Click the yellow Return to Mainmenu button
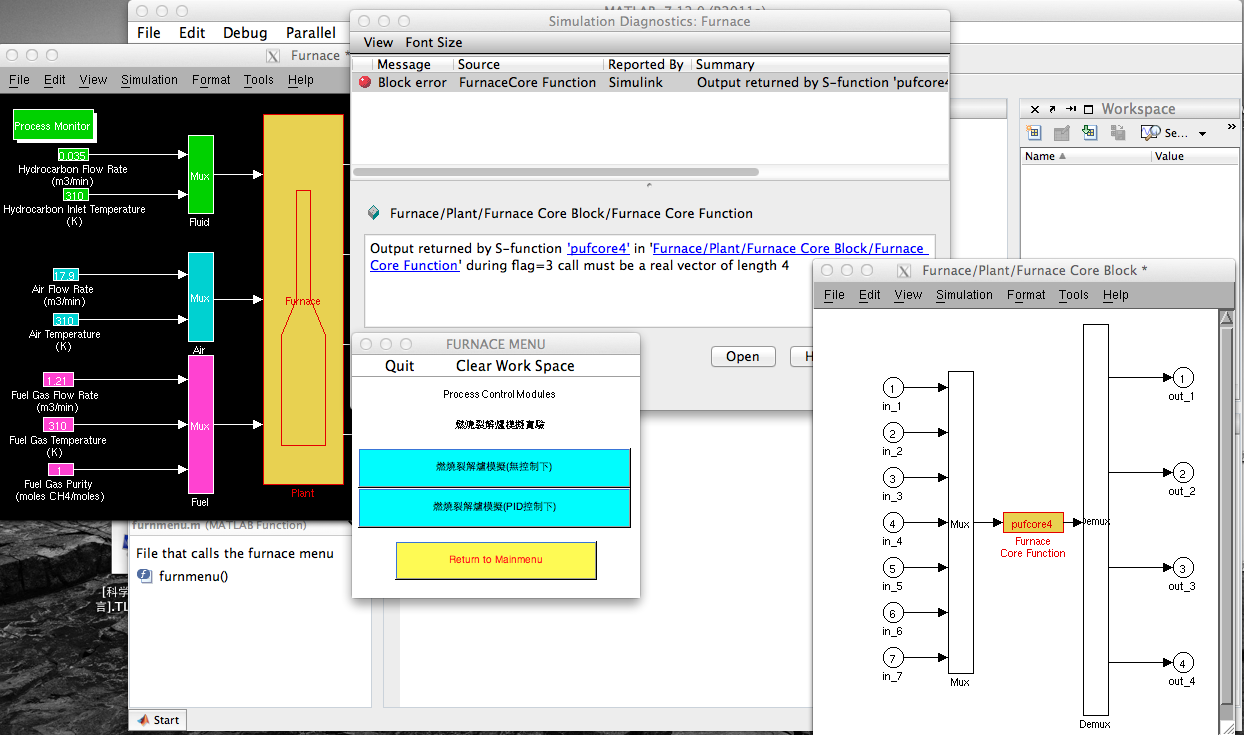The width and height of the screenshot is (1244, 735). tap(496, 560)
